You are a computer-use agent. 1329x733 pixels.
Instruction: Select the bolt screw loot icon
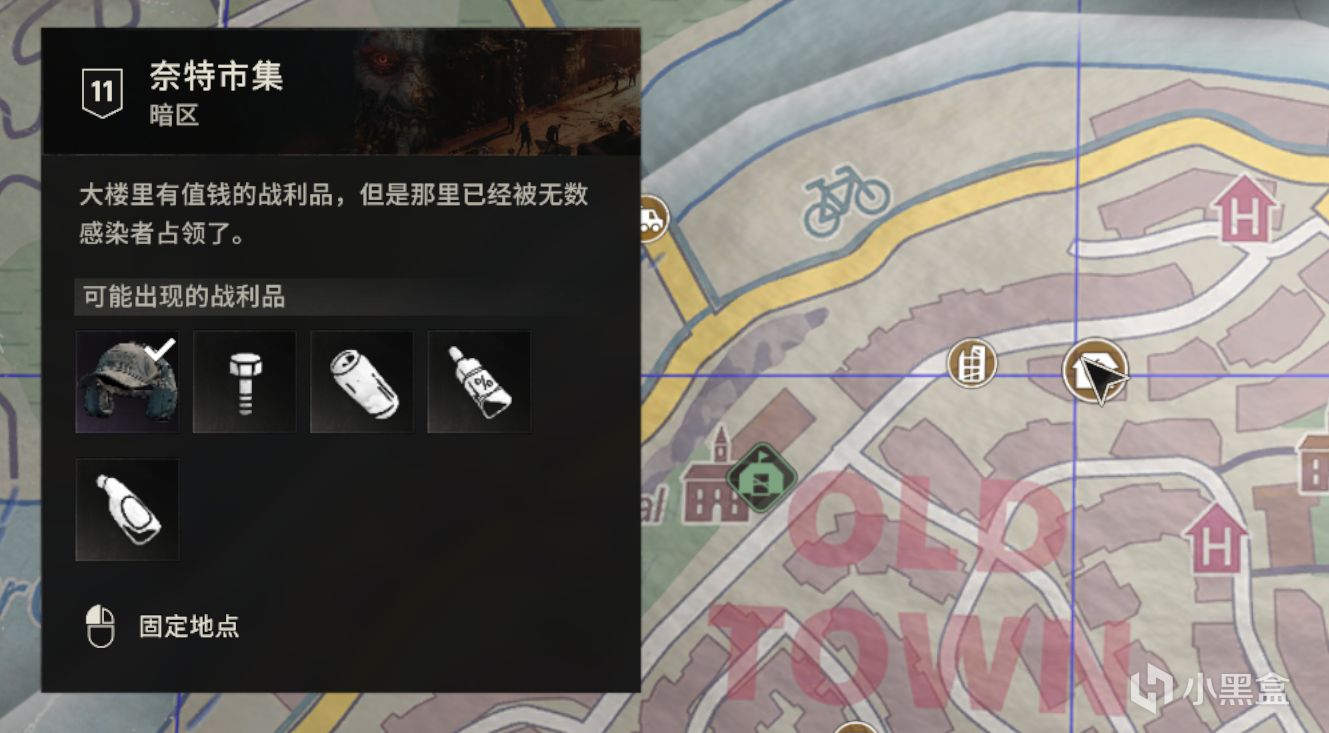pyautogui.click(x=245, y=382)
